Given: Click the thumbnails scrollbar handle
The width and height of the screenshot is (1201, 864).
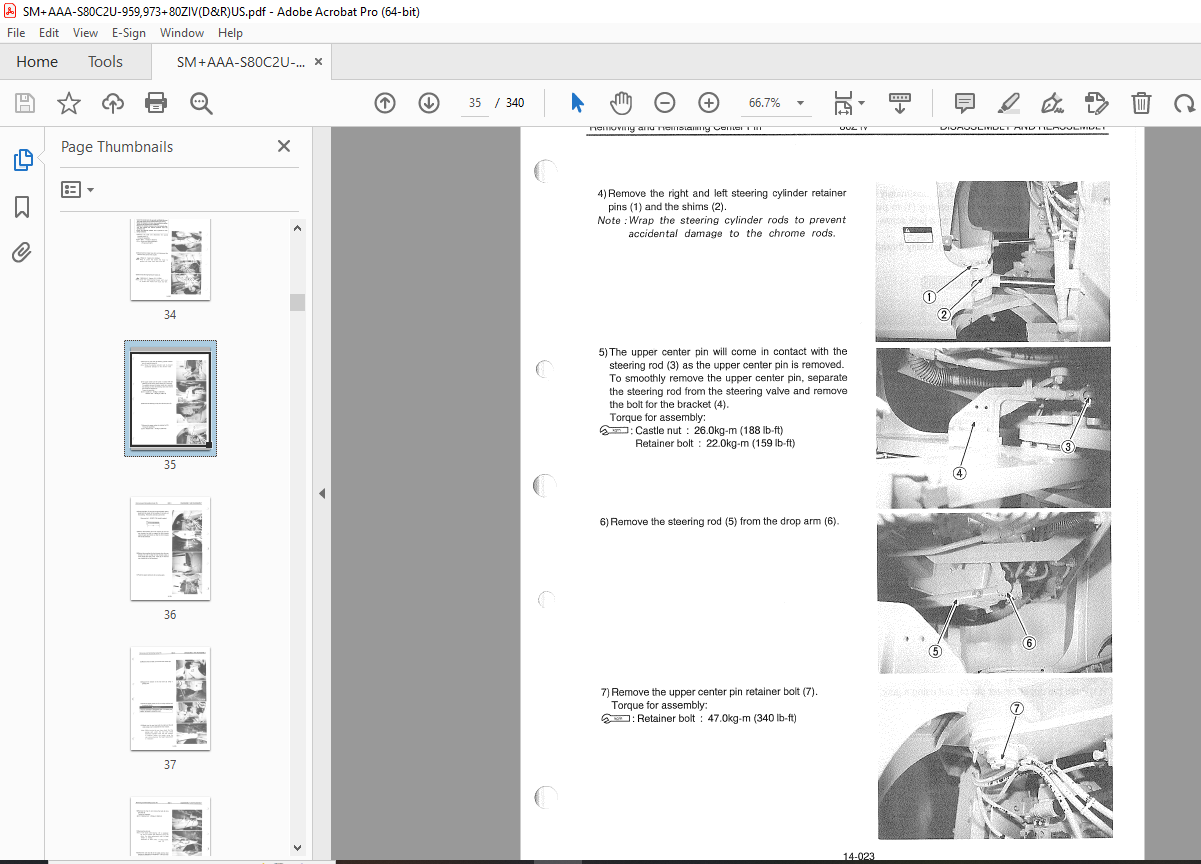Looking at the screenshot, I should click(x=297, y=302).
